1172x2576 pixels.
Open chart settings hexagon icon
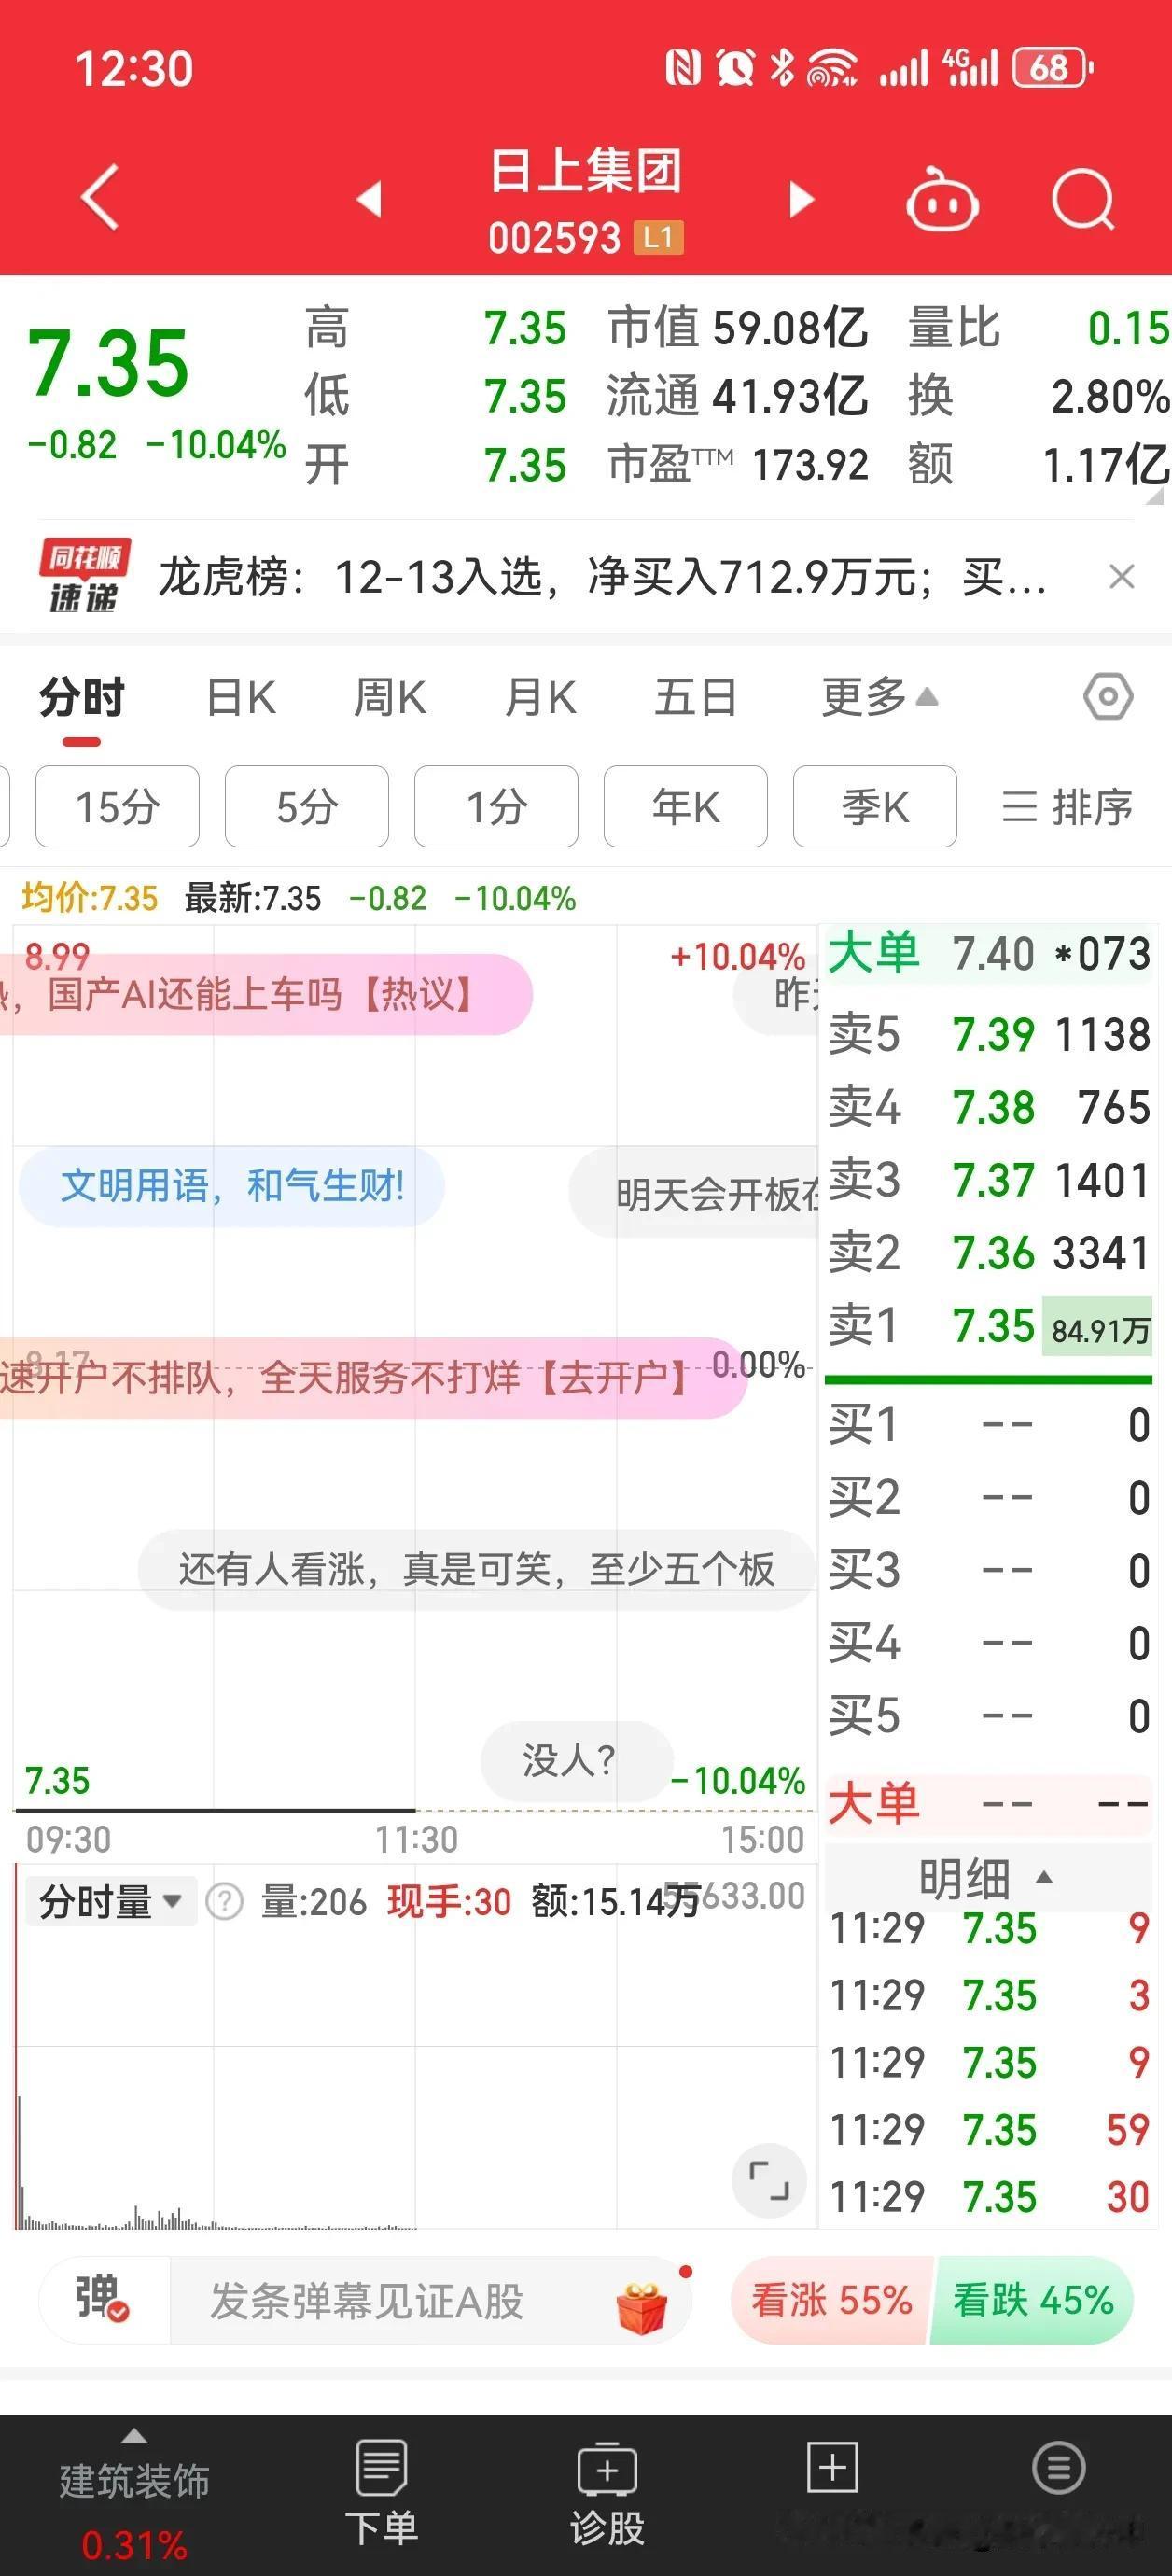click(1108, 696)
